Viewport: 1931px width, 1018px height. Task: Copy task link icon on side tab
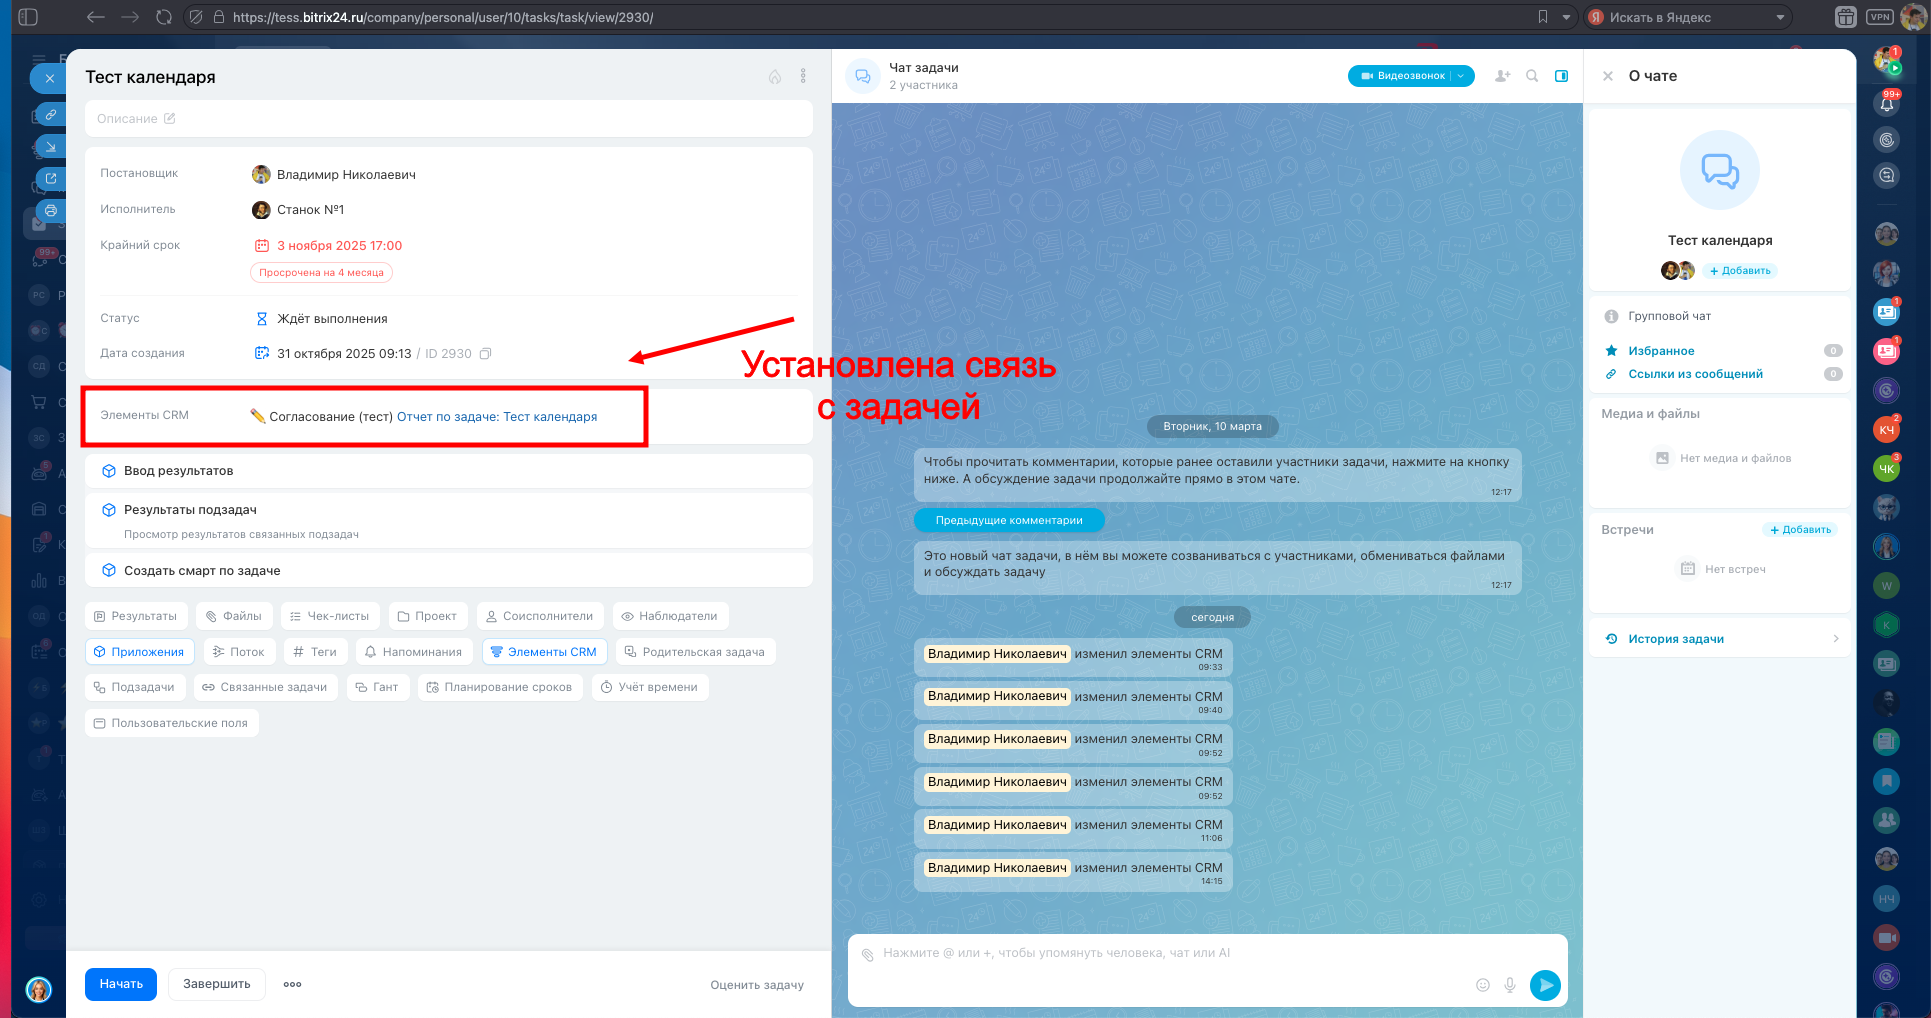[x=51, y=115]
